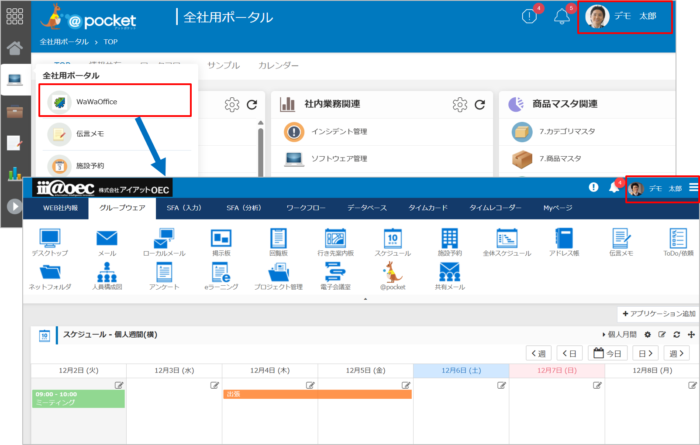Click the bell notification icon in @pocket header
The image size is (700, 445).
click(x=562, y=17)
